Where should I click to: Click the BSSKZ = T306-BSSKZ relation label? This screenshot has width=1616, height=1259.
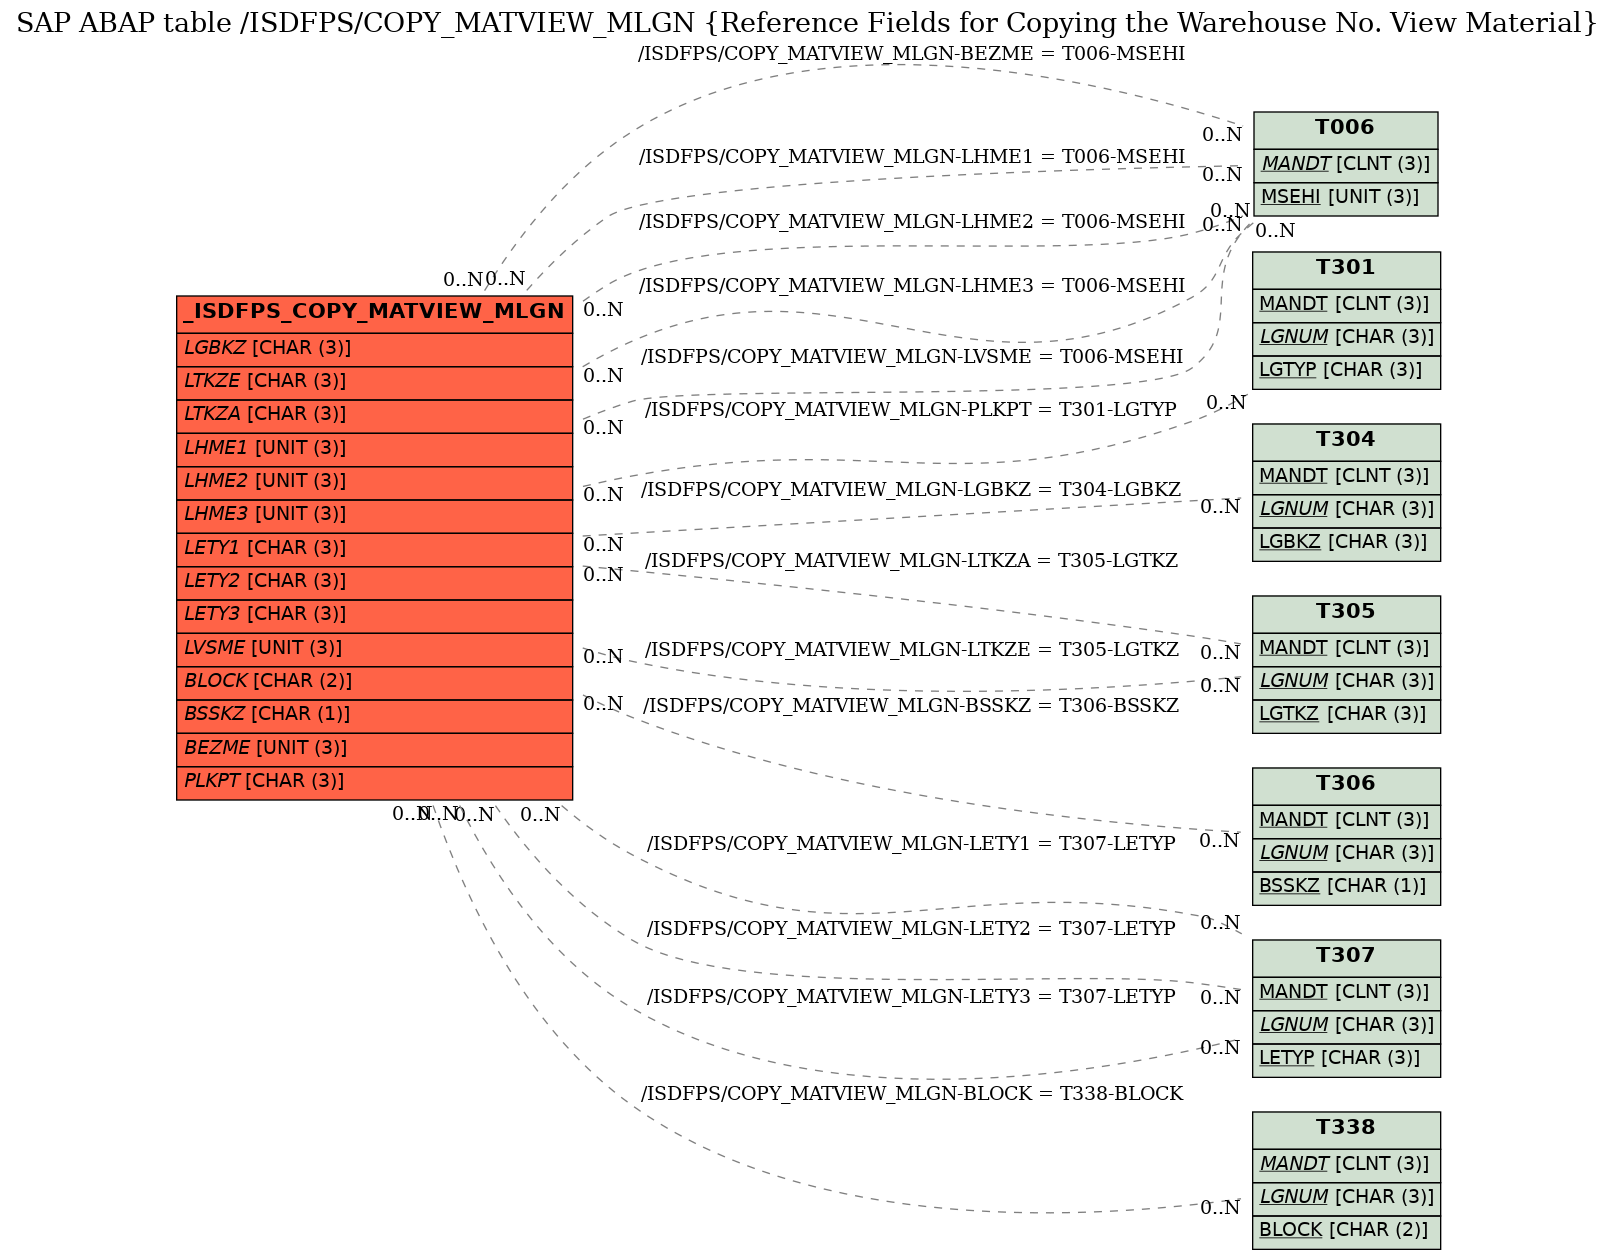tap(911, 707)
